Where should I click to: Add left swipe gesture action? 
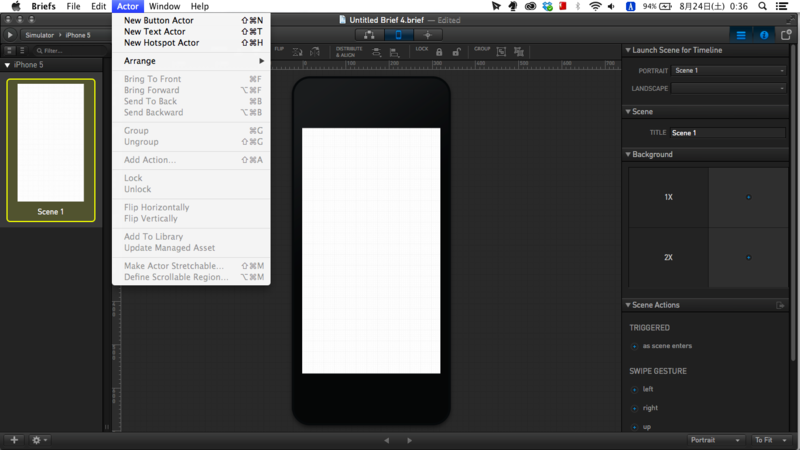pos(635,390)
